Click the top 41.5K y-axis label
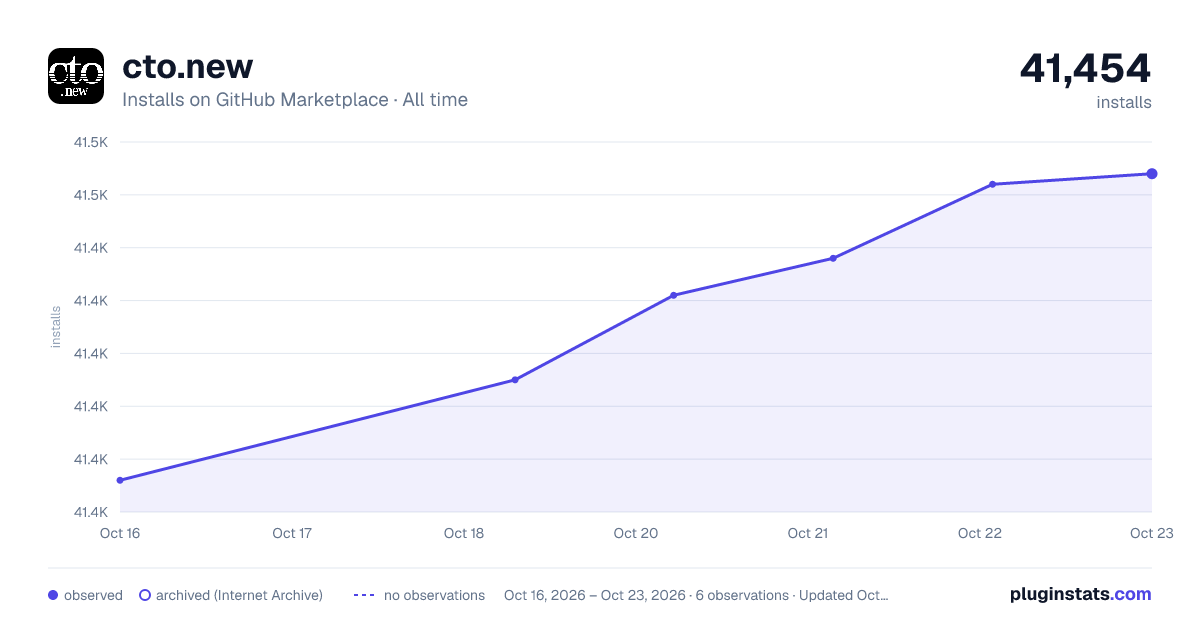The height and width of the screenshot is (630, 1200). click(x=91, y=142)
